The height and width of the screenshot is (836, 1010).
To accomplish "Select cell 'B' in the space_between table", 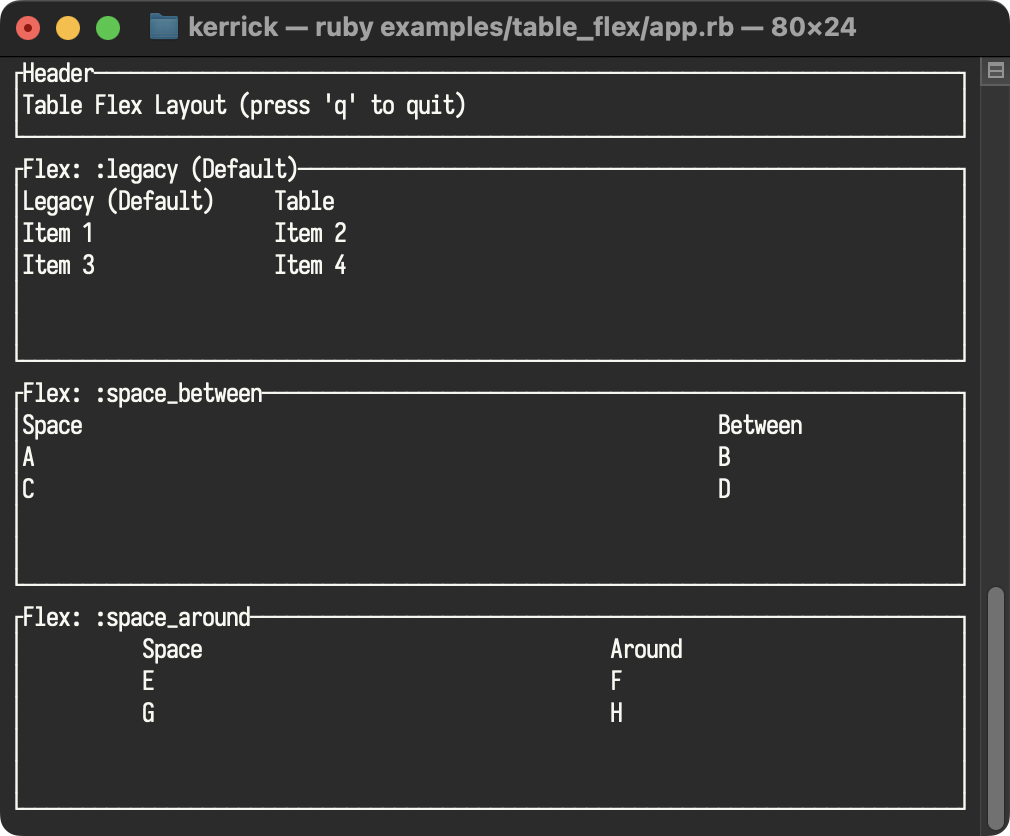I will coord(725,457).
